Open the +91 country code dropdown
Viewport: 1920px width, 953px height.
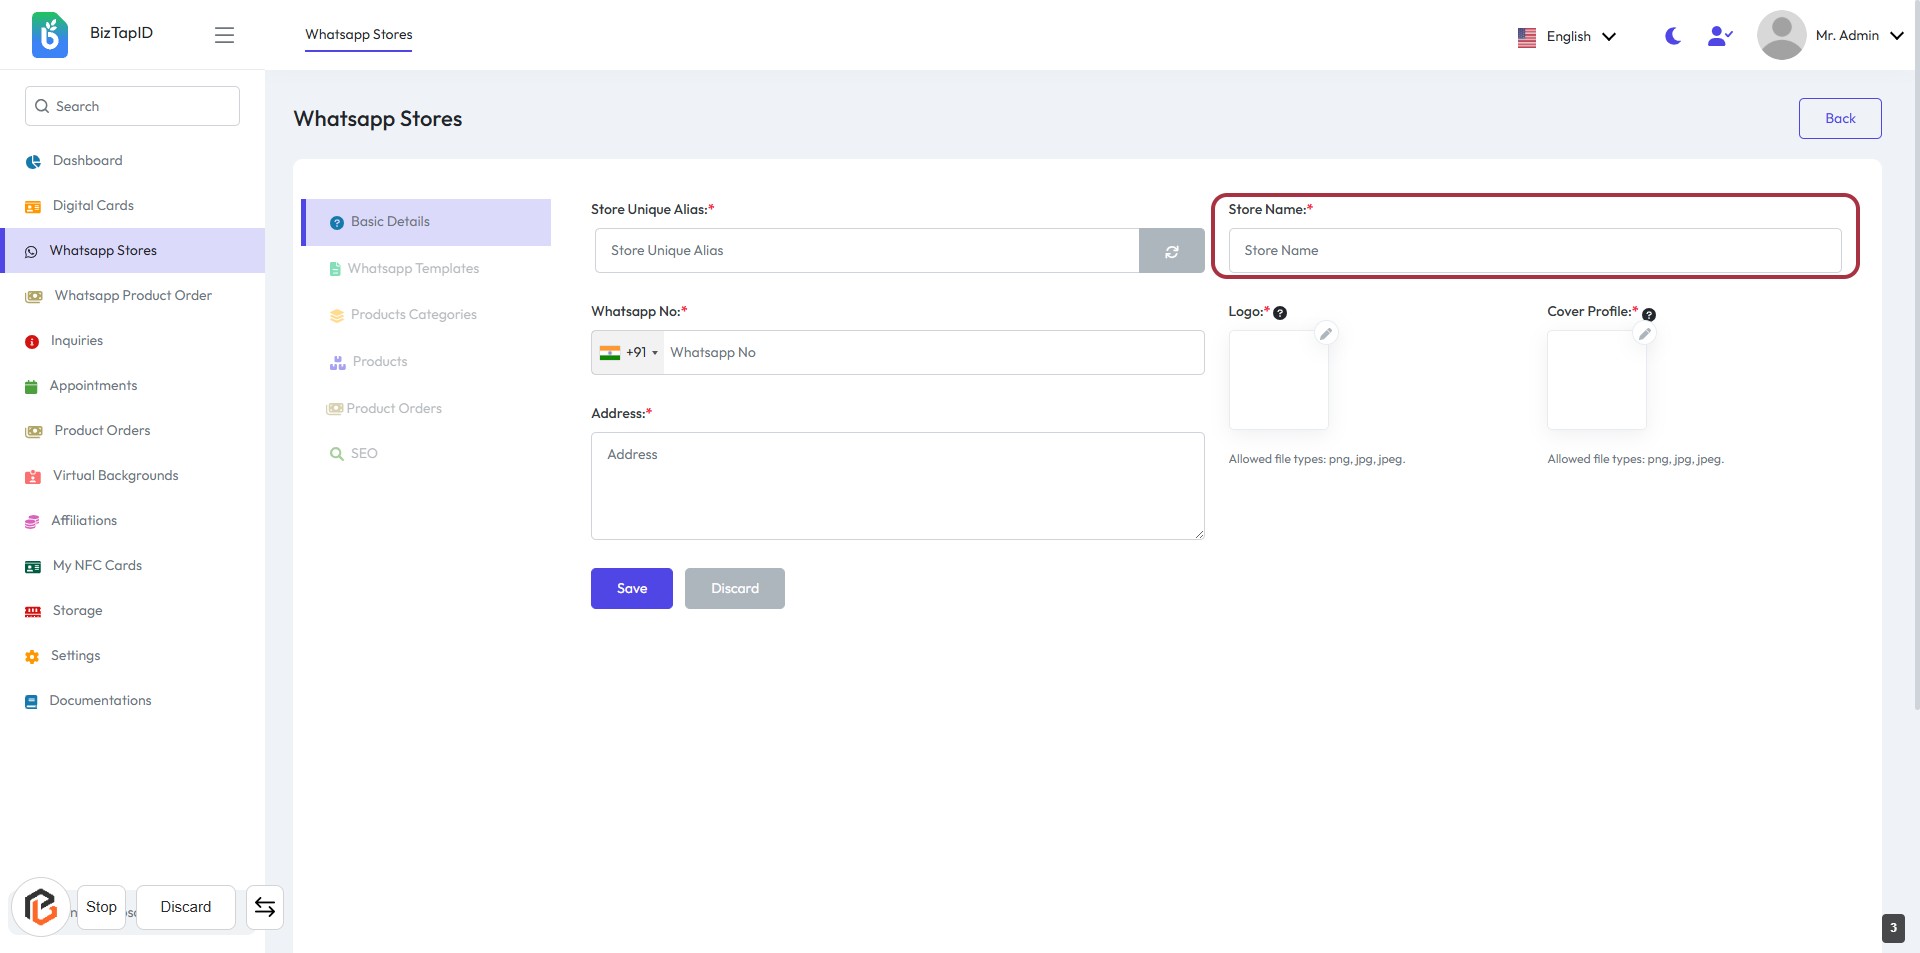click(x=629, y=353)
